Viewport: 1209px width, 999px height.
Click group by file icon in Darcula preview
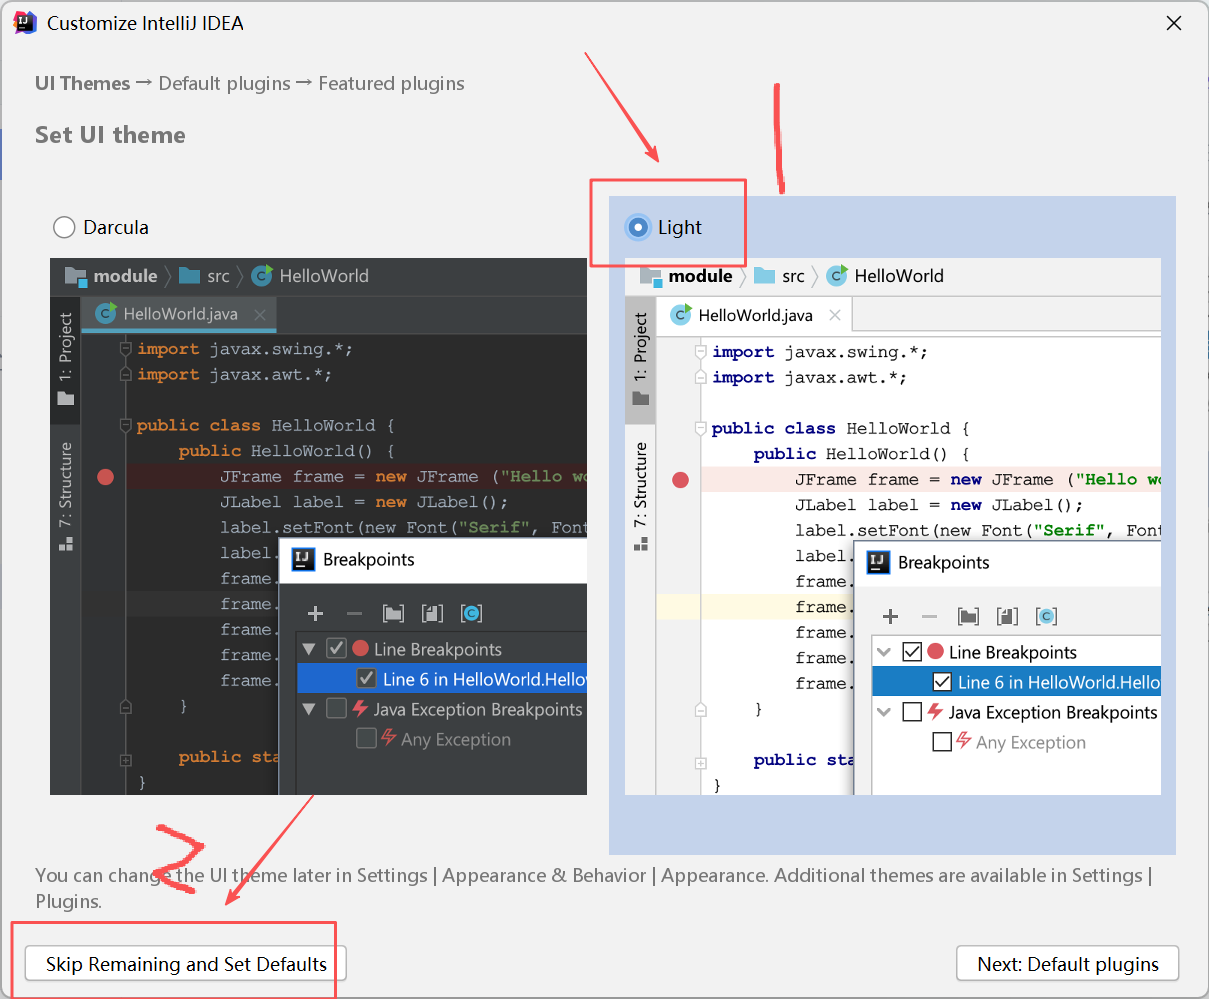coord(432,613)
